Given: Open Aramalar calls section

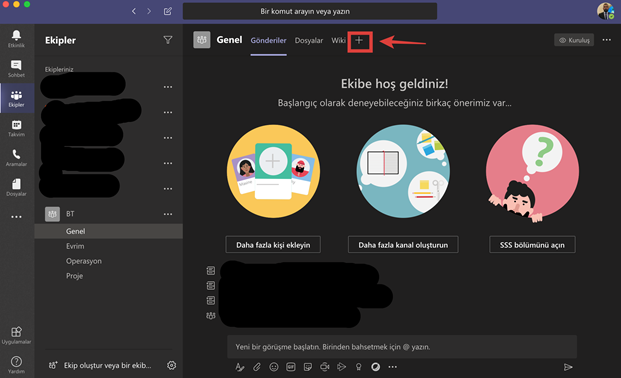Looking at the screenshot, I should (16, 158).
